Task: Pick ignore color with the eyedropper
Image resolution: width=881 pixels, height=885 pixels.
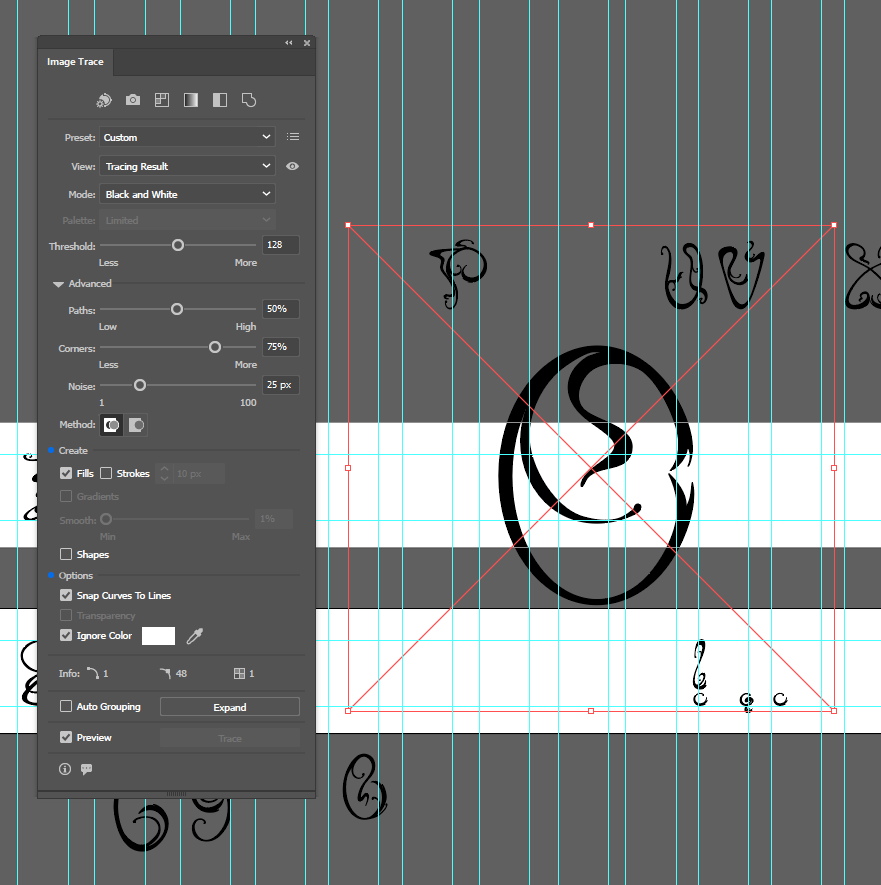Action: coord(195,636)
